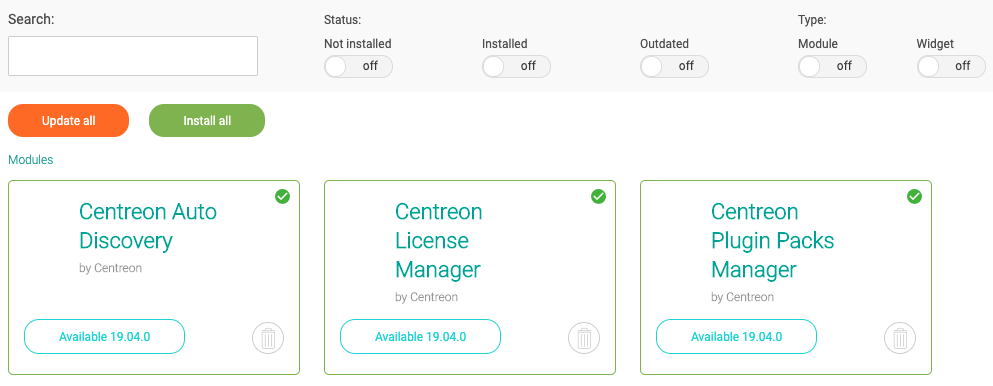Focus the Search input field
The image size is (993, 386).
[x=133, y=56]
